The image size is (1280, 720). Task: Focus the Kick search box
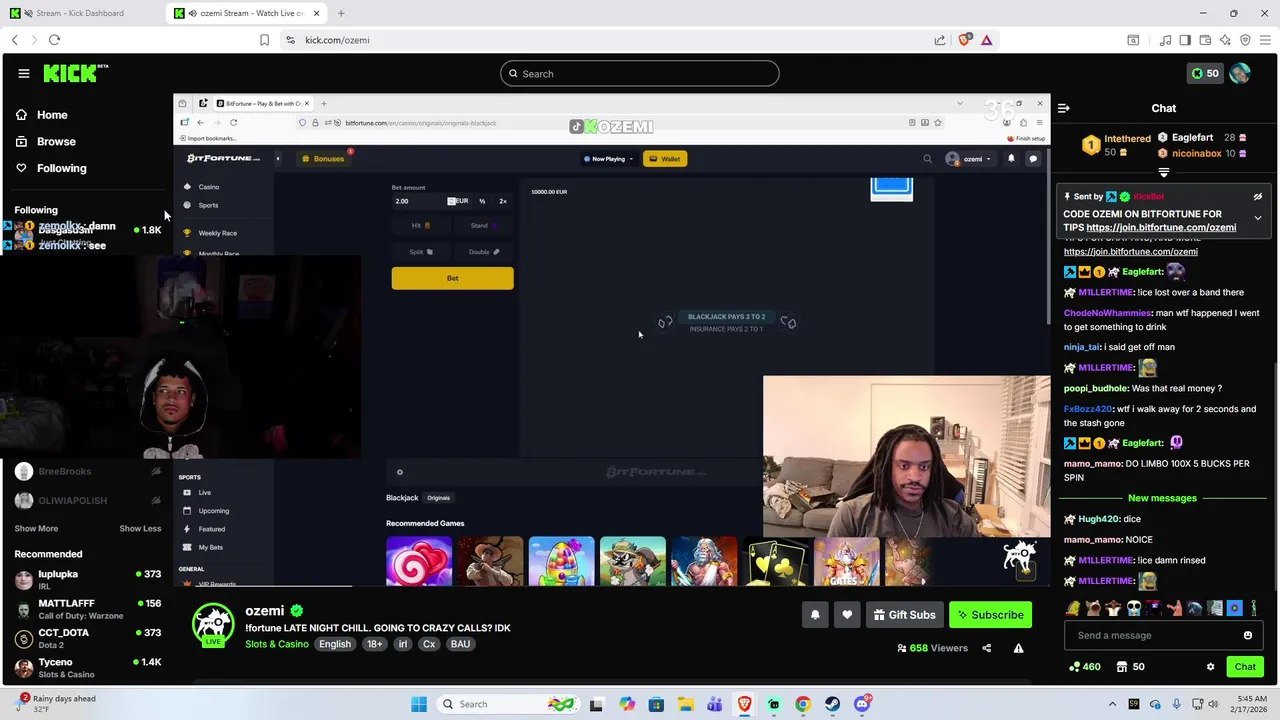(x=640, y=73)
